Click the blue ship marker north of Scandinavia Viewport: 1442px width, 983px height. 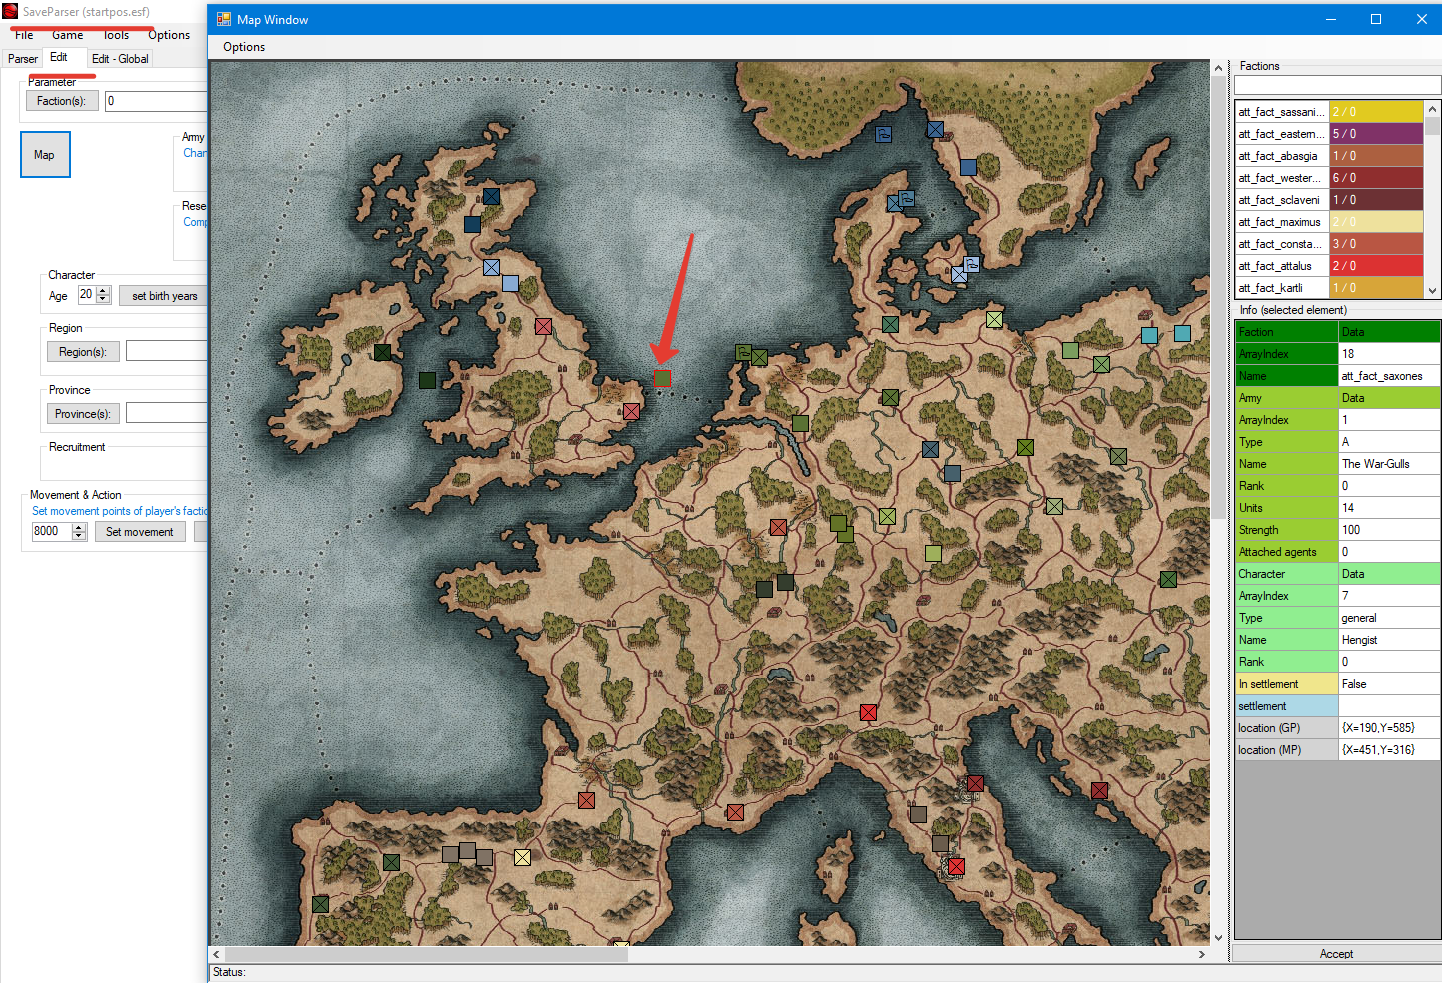click(x=883, y=134)
